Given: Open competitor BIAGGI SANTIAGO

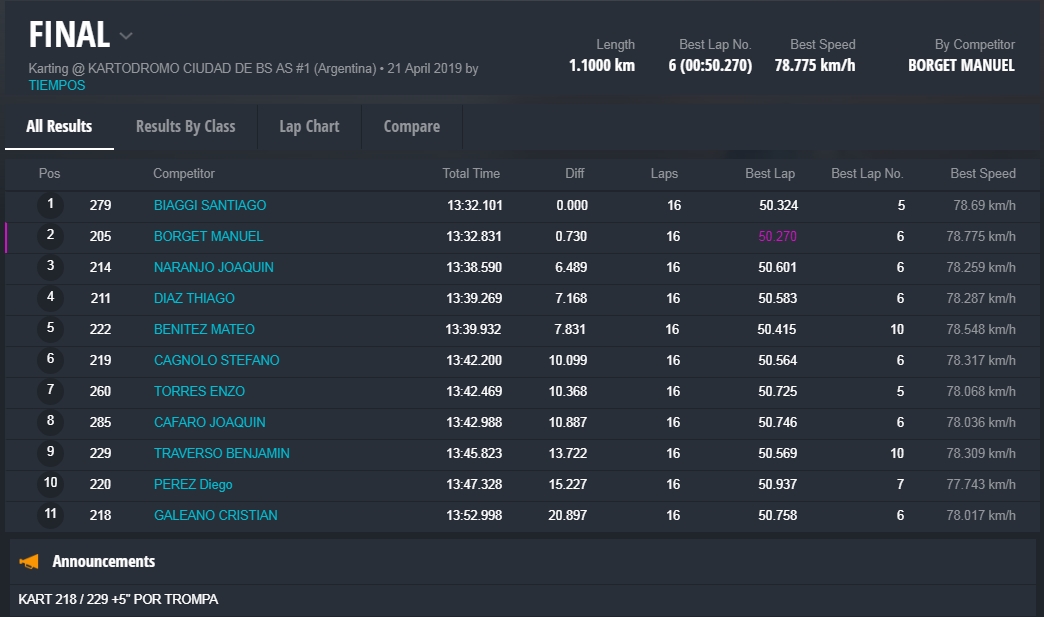Looking at the screenshot, I should pyautogui.click(x=210, y=205).
